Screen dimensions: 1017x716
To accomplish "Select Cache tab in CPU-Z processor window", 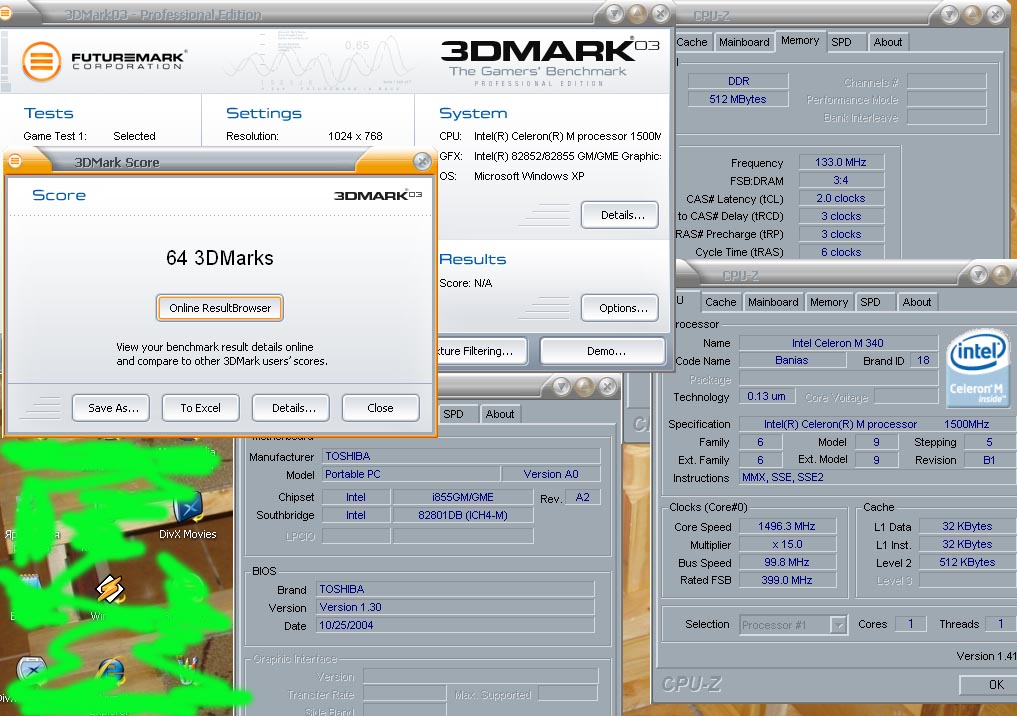I will point(720,302).
